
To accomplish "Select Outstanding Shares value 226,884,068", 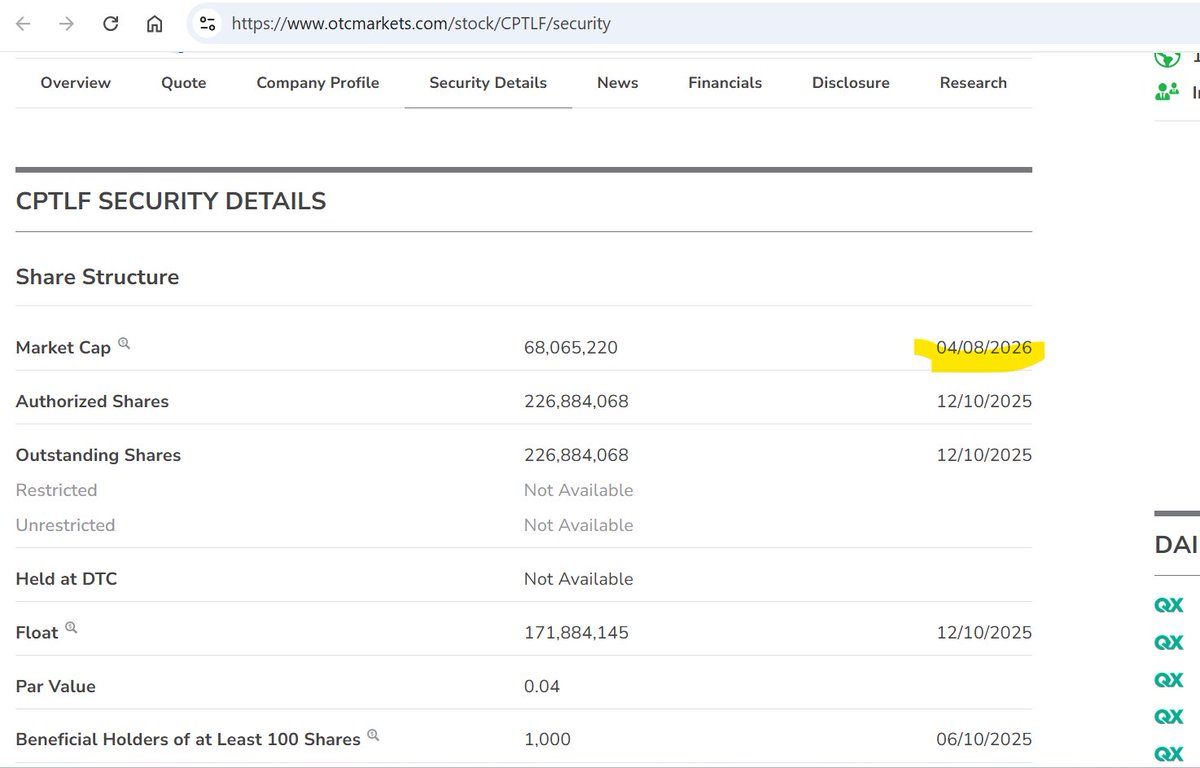I will tap(576, 455).
